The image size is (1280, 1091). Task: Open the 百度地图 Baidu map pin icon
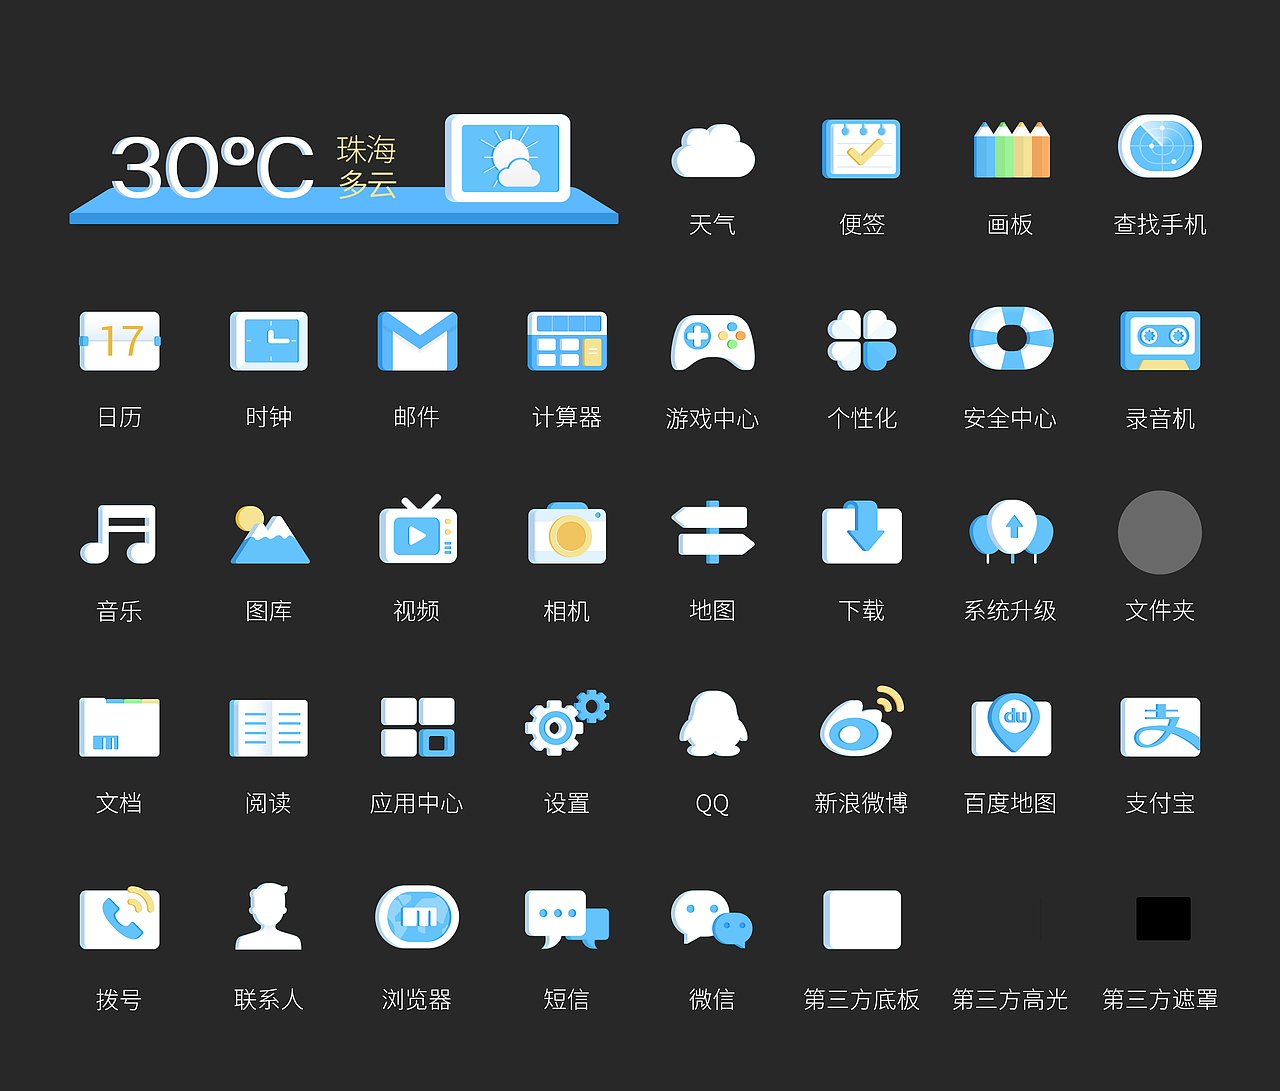[x=1011, y=725]
